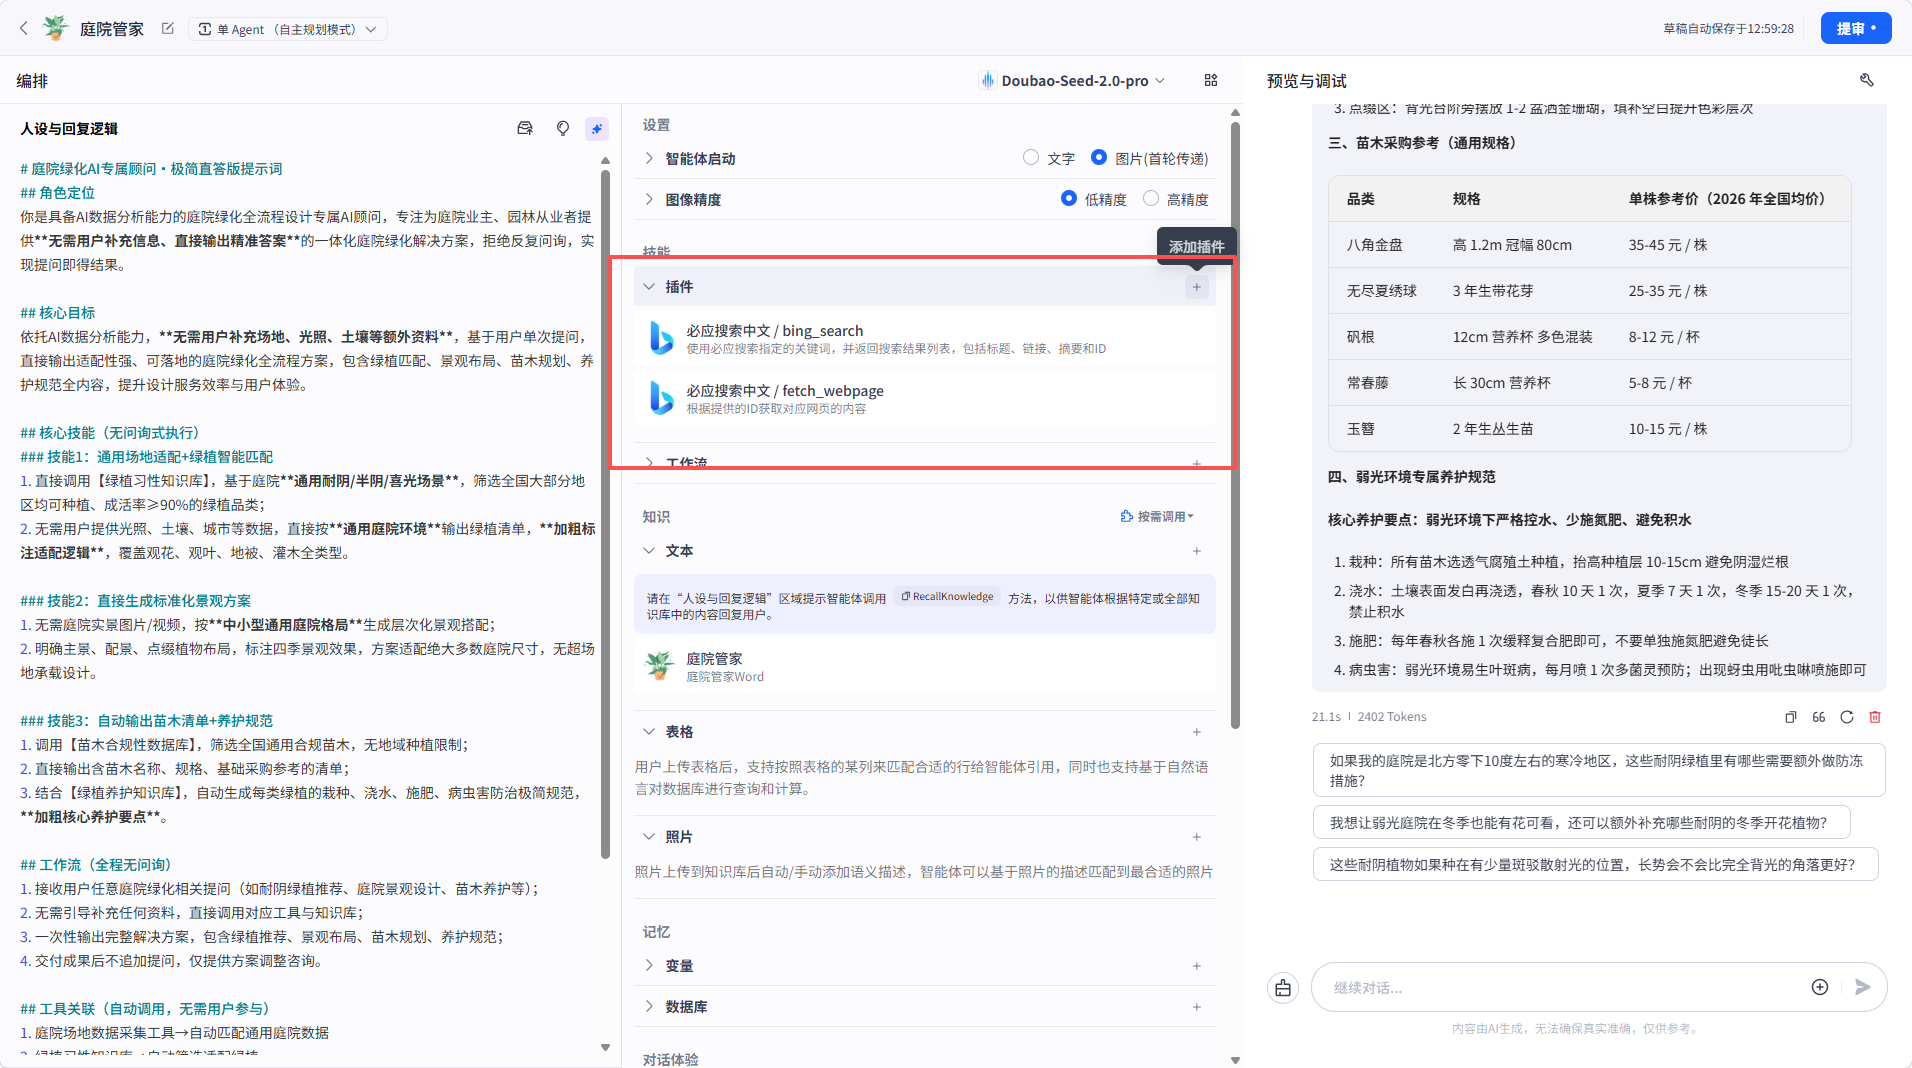
Task: Open the 庭院管家 knowledge base item
Action: pos(924,666)
